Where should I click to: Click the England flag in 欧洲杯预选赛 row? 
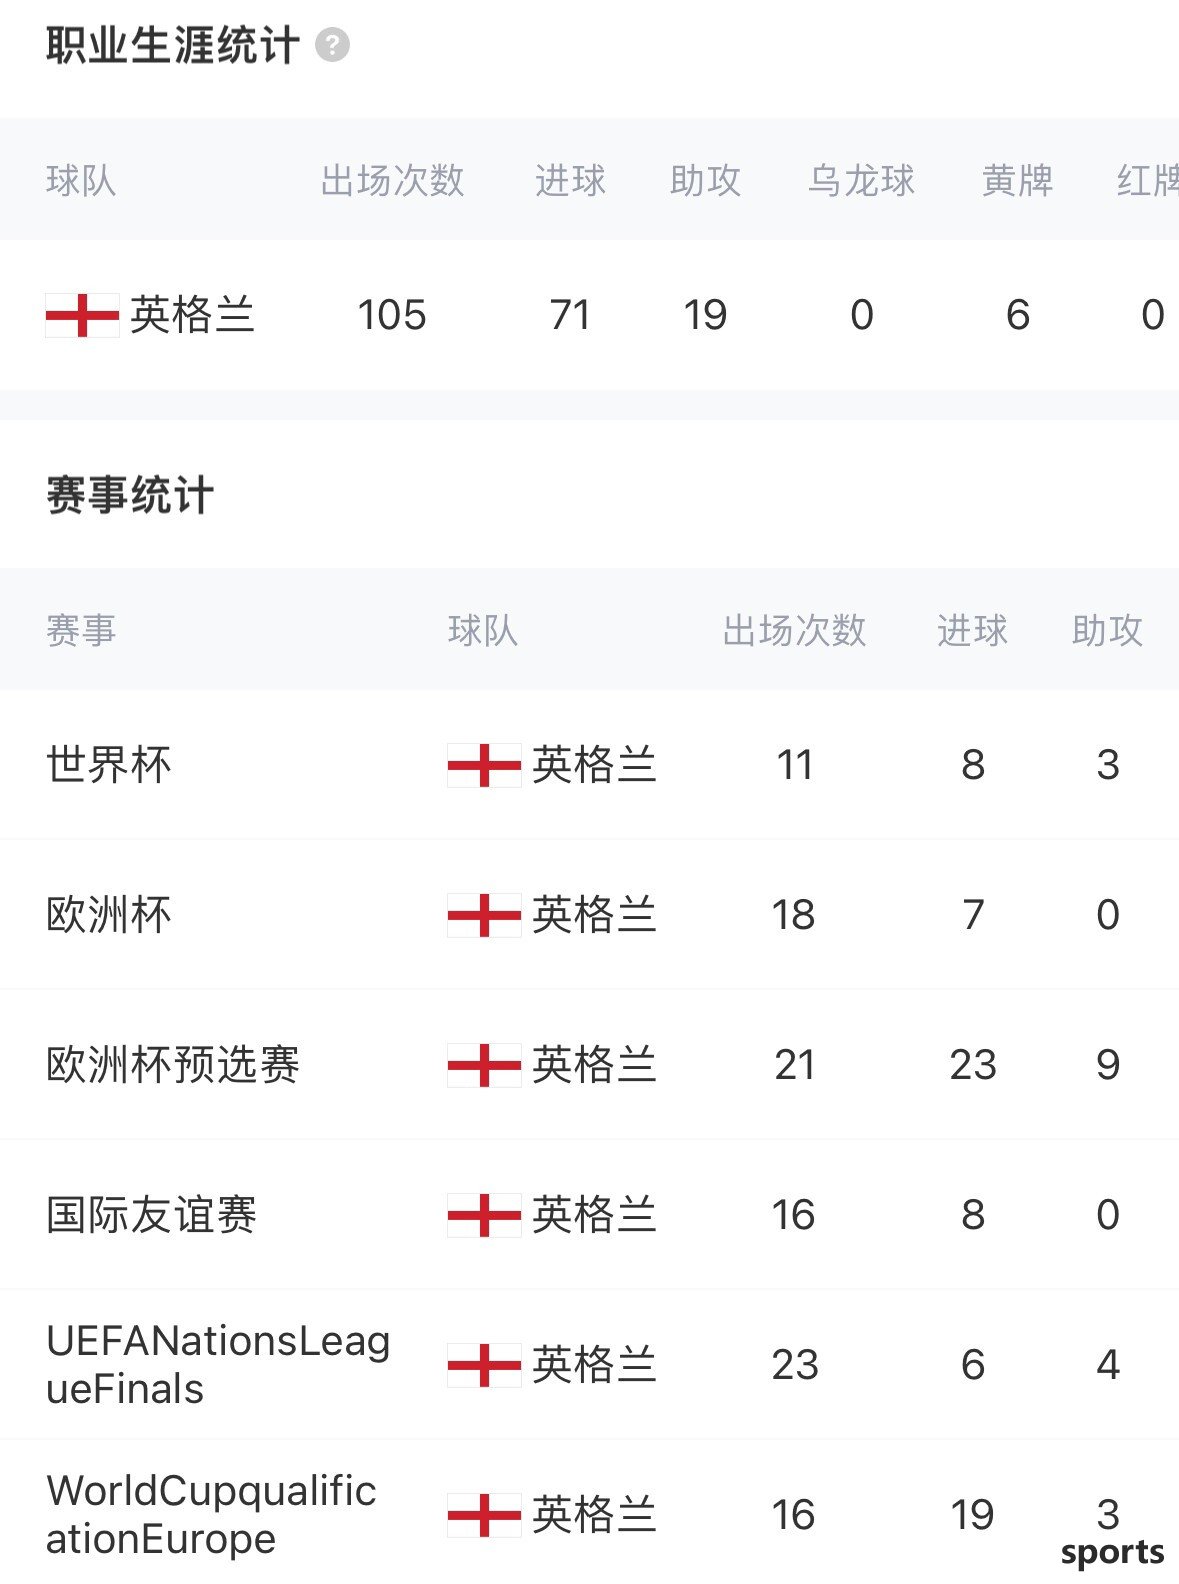tap(484, 1065)
